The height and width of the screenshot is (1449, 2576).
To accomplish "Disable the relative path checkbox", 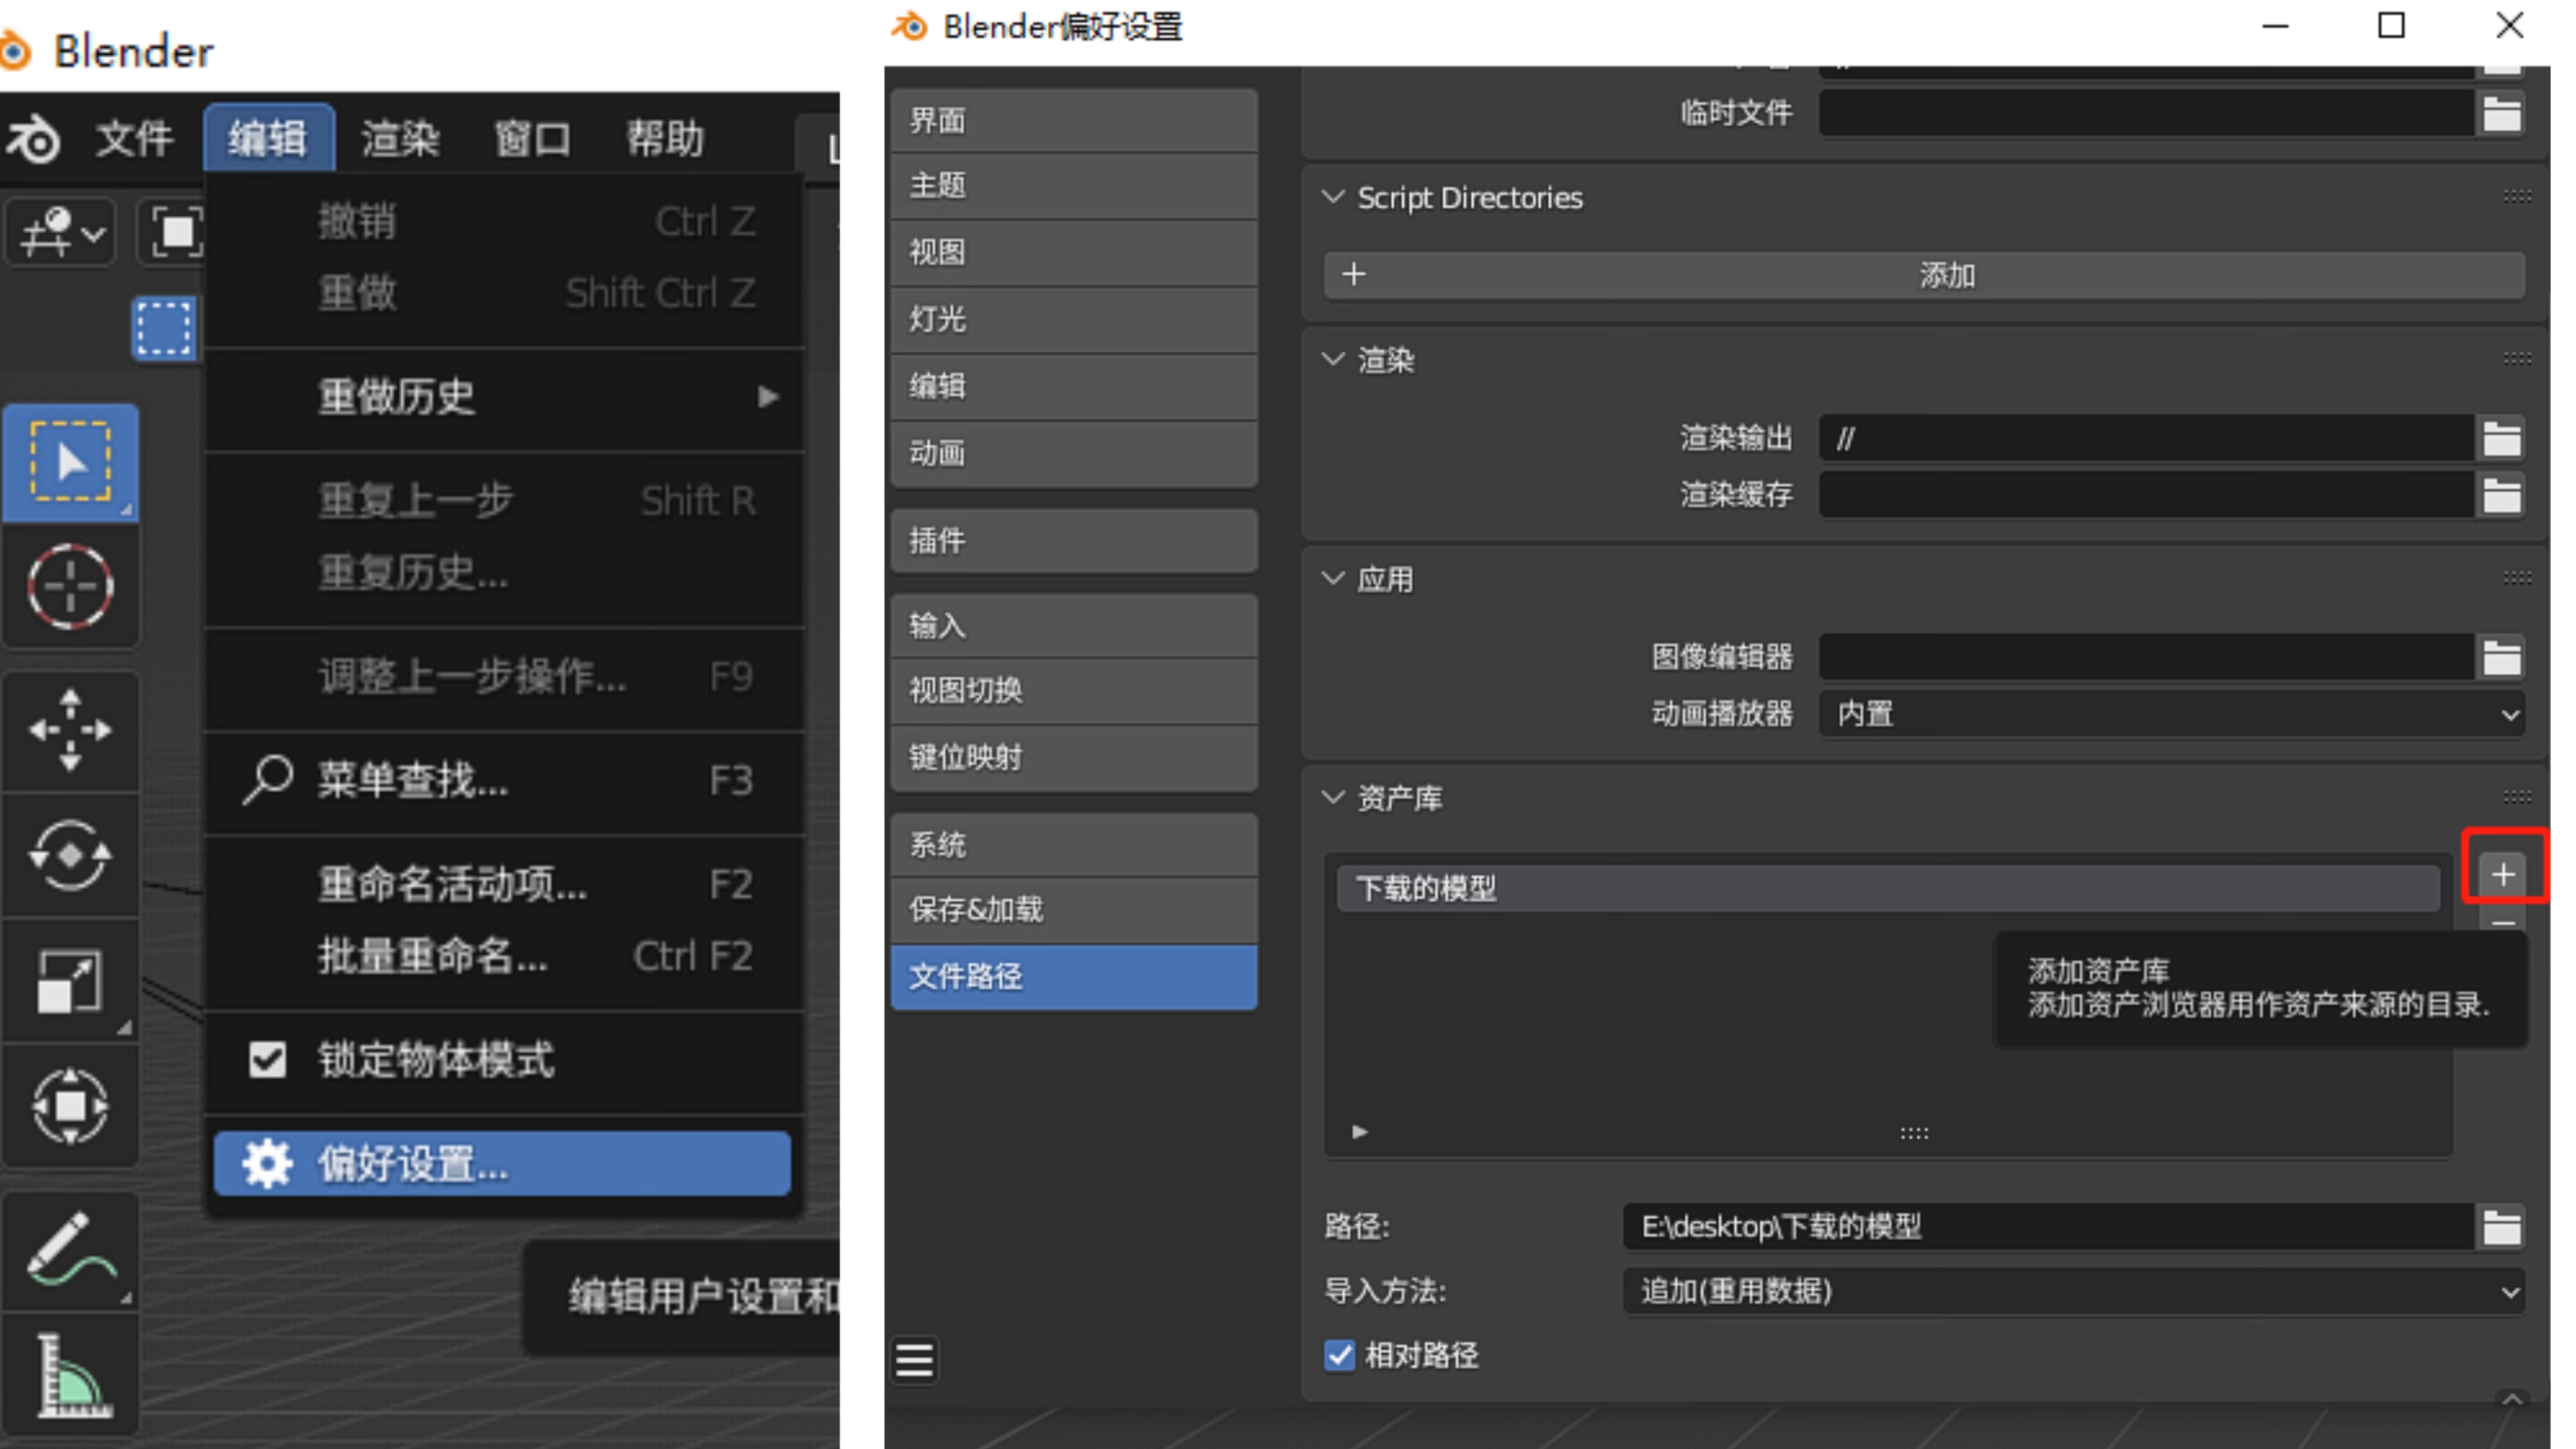I will pos(1339,1355).
